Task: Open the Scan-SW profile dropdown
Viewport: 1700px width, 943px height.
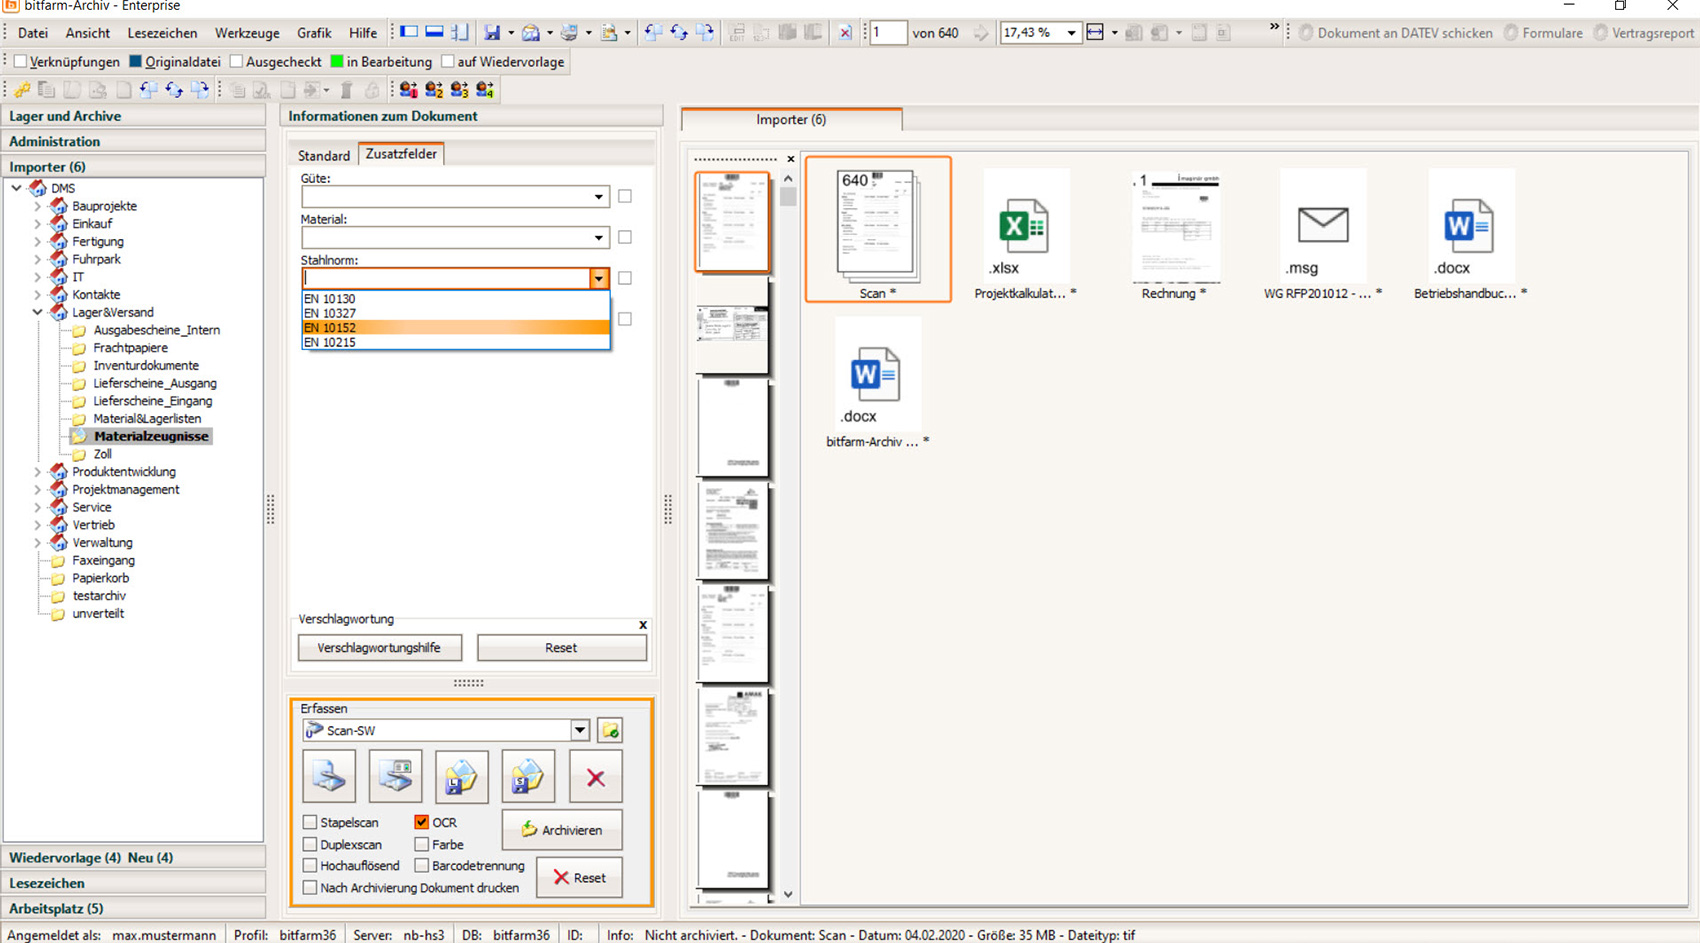Action: (580, 730)
